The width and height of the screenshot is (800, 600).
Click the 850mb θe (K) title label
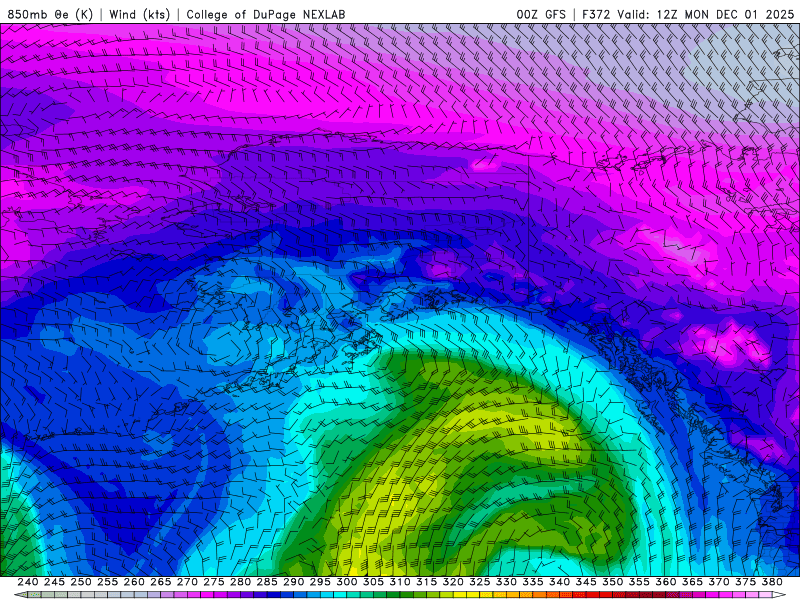coord(48,14)
